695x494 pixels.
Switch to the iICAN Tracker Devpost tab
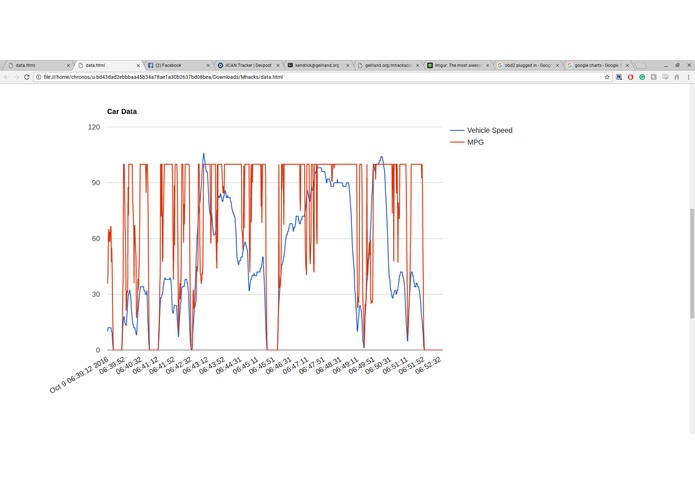pos(246,66)
